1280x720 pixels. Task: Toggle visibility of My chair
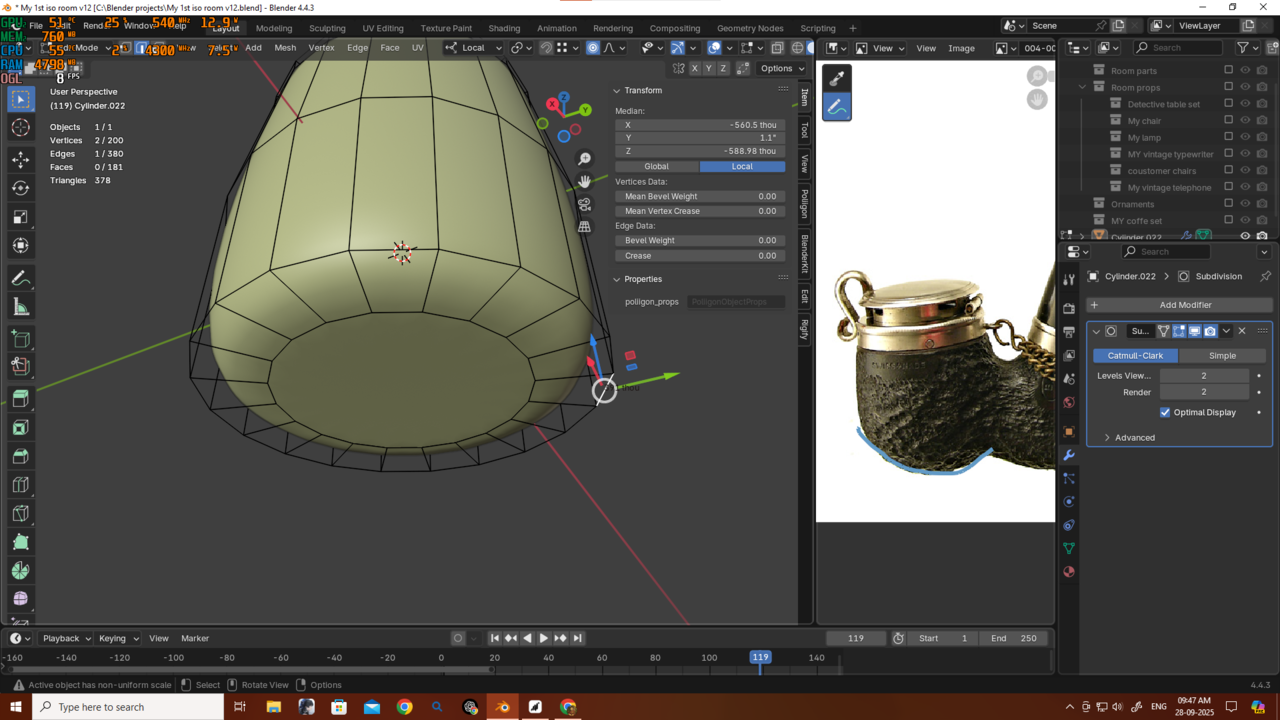click(1245, 121)
